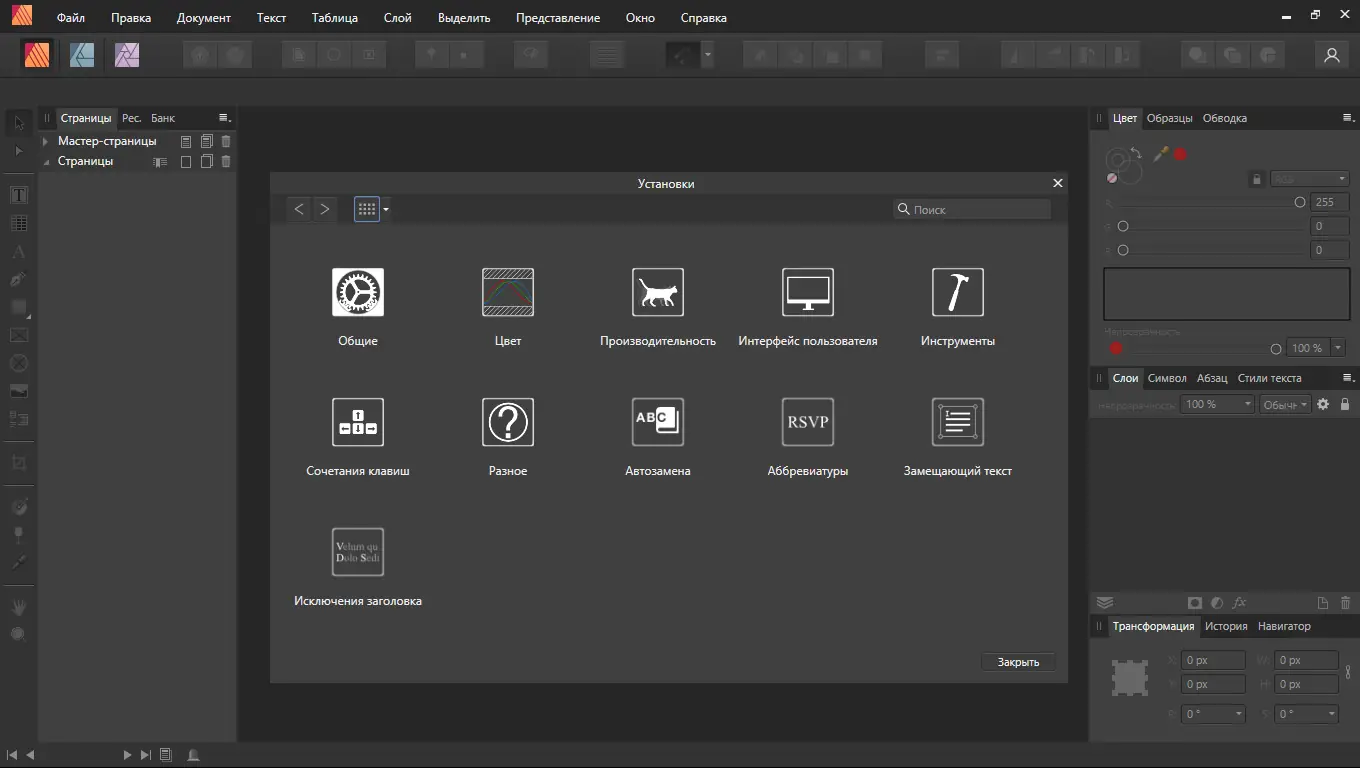Click the 255 color value field
This screenshot has width=1360, height=768.
pyautogui.click(x=1330, y=202)
